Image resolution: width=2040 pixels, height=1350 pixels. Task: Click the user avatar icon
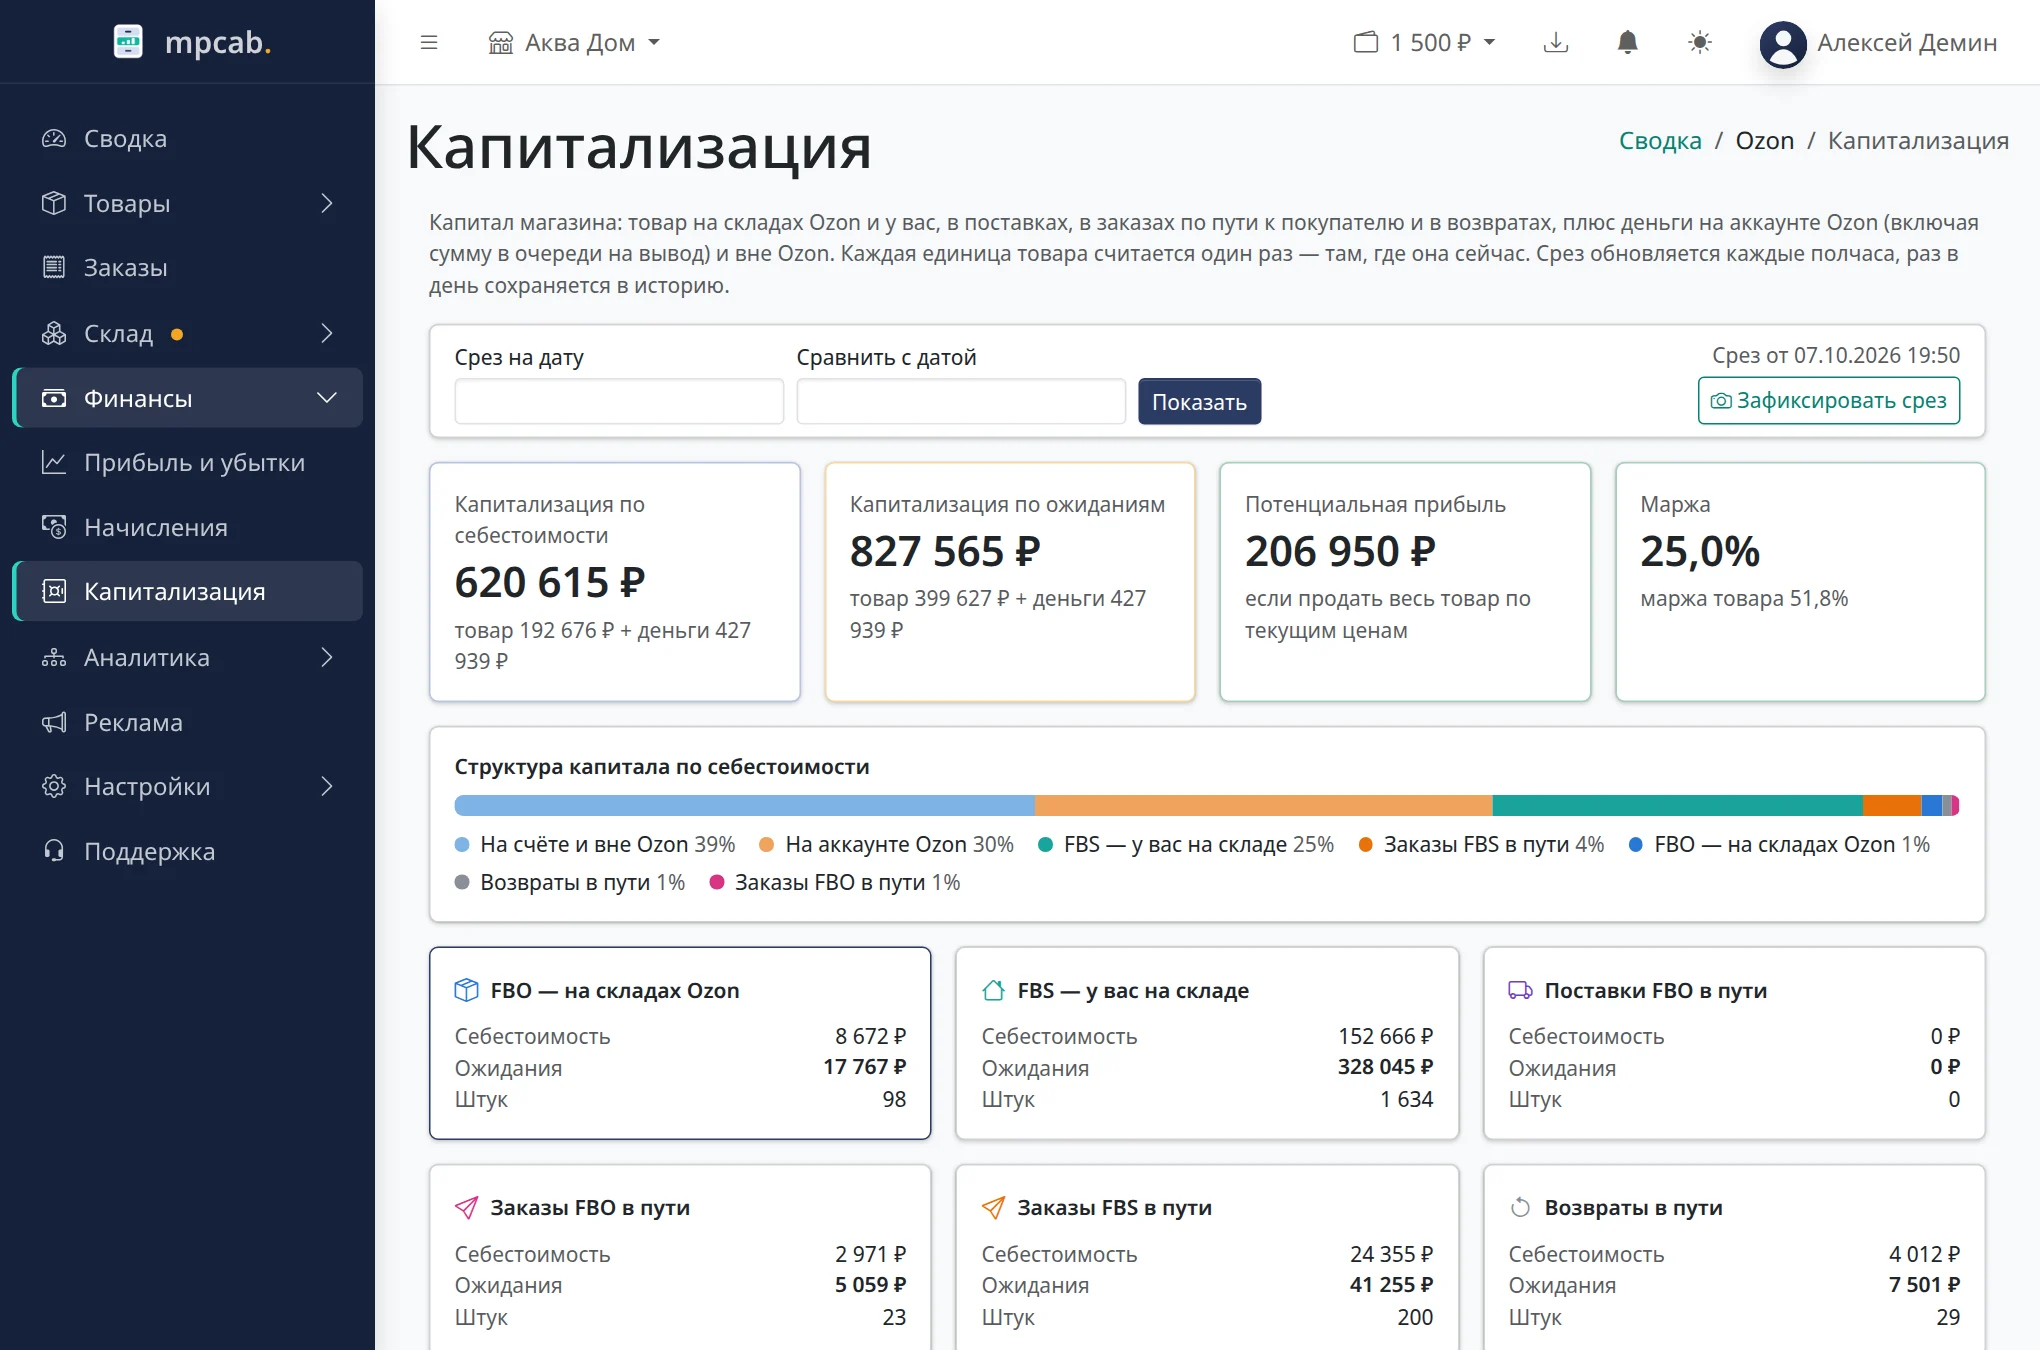(1783, 44)
